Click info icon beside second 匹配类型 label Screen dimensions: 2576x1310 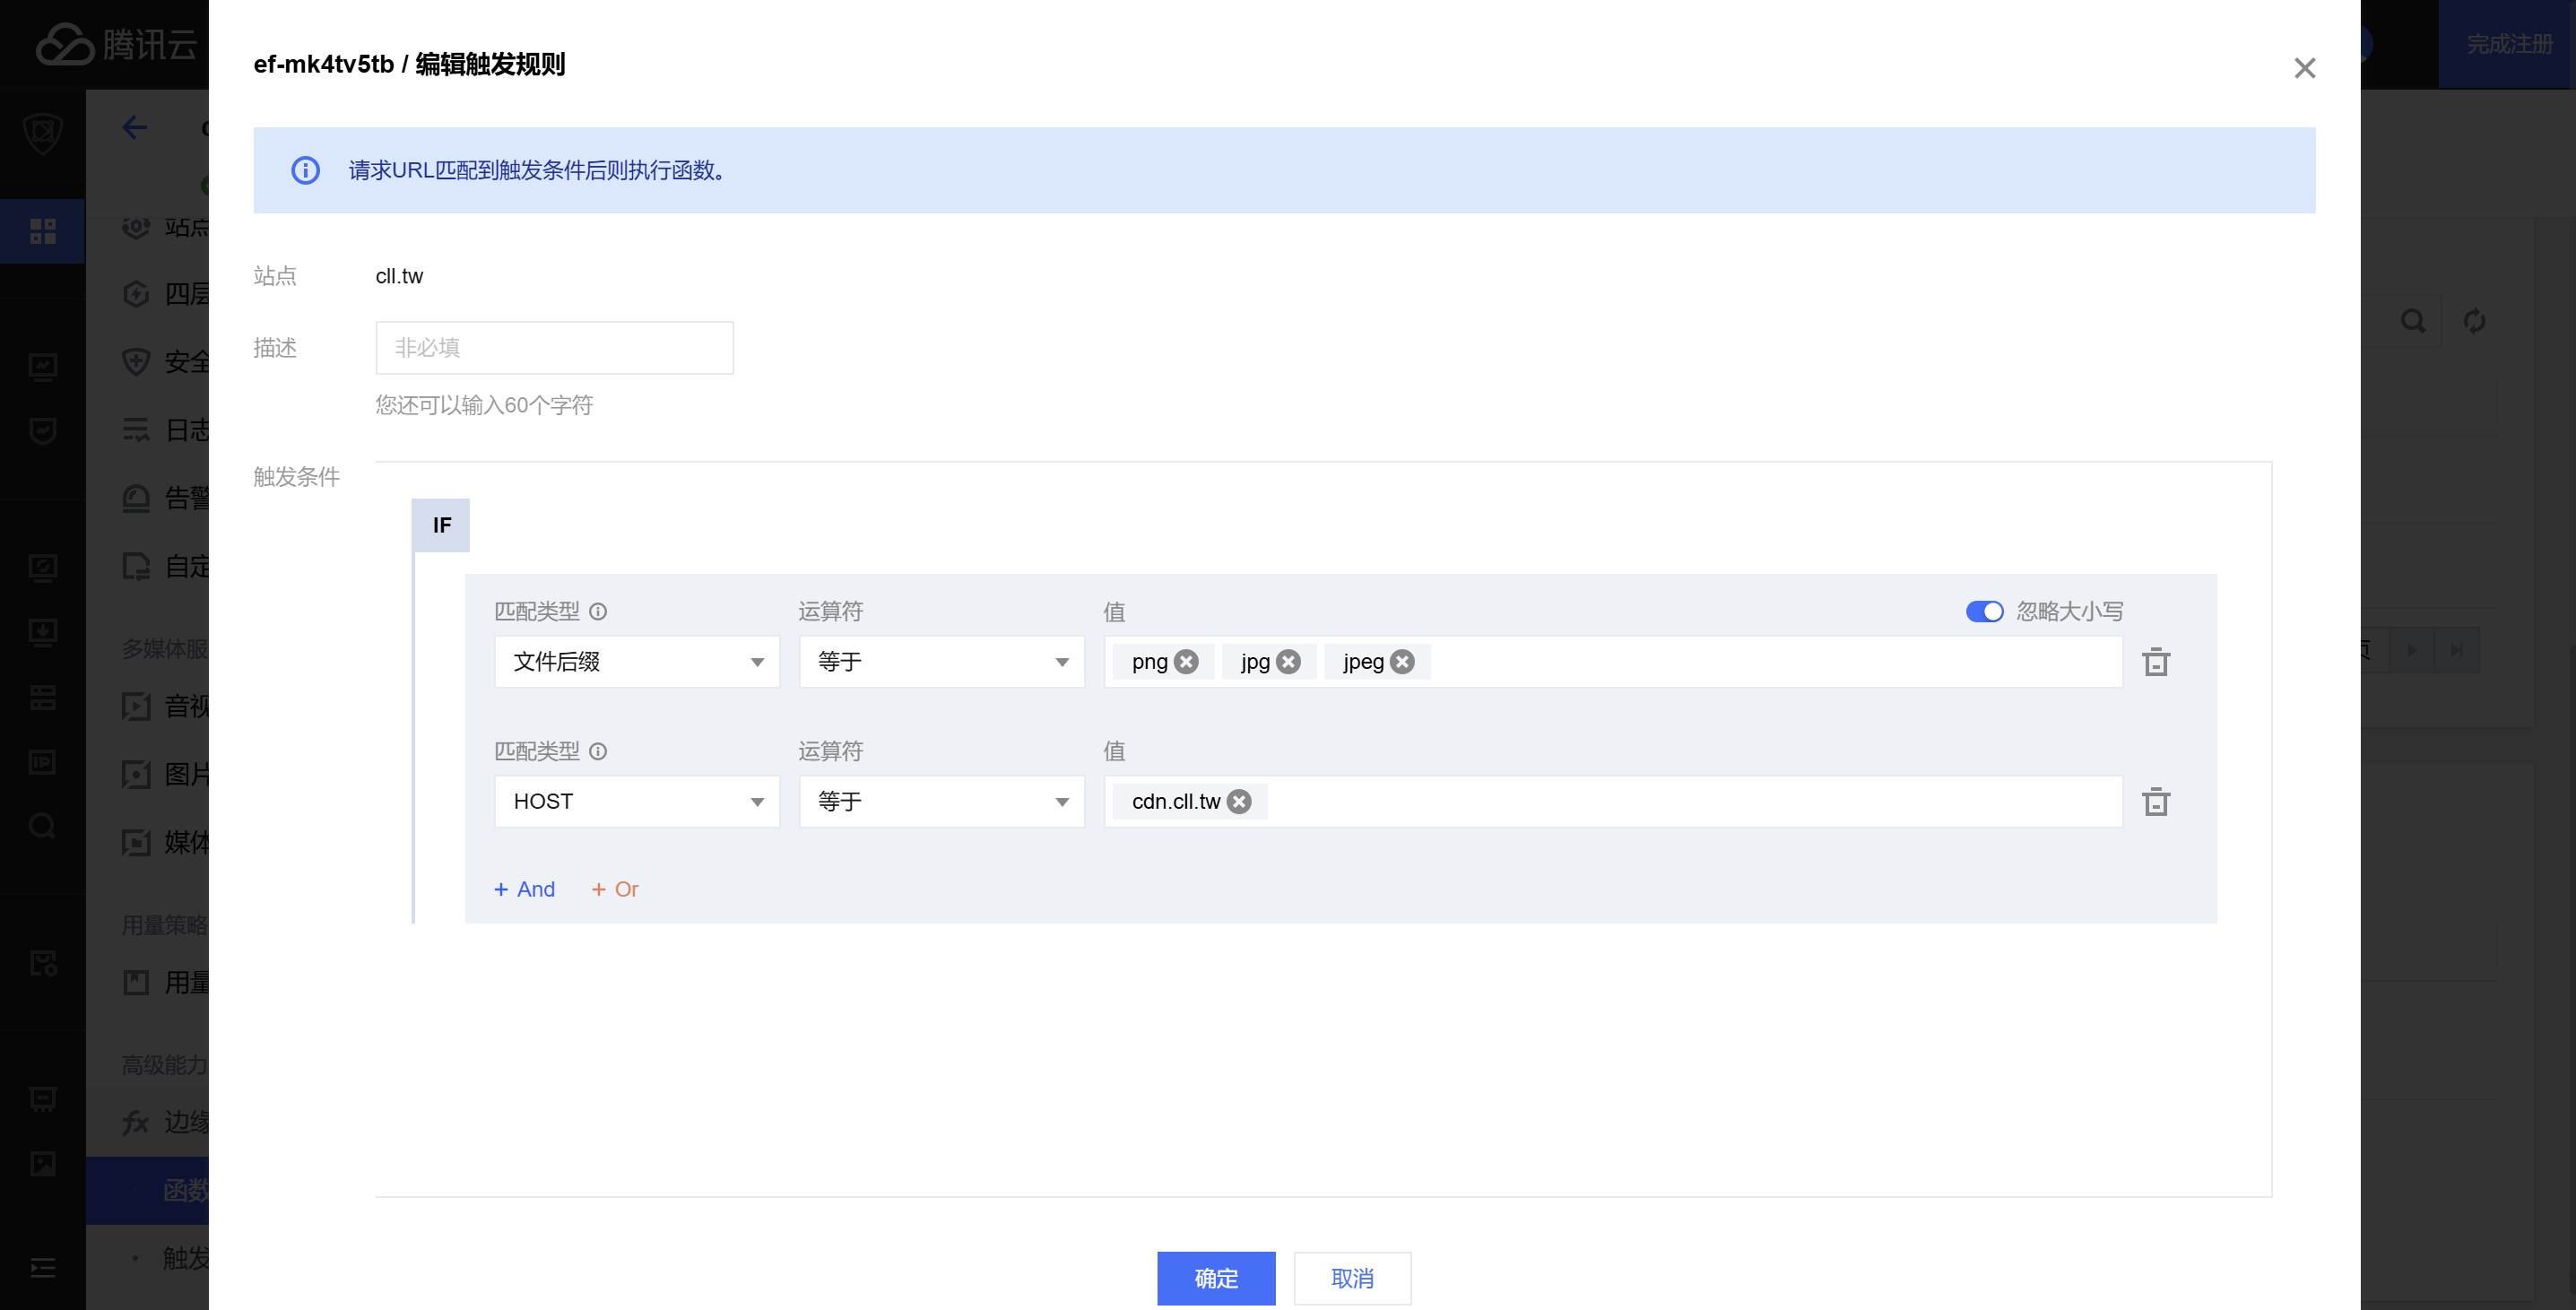pyautogui.click(x=598, y=751)
